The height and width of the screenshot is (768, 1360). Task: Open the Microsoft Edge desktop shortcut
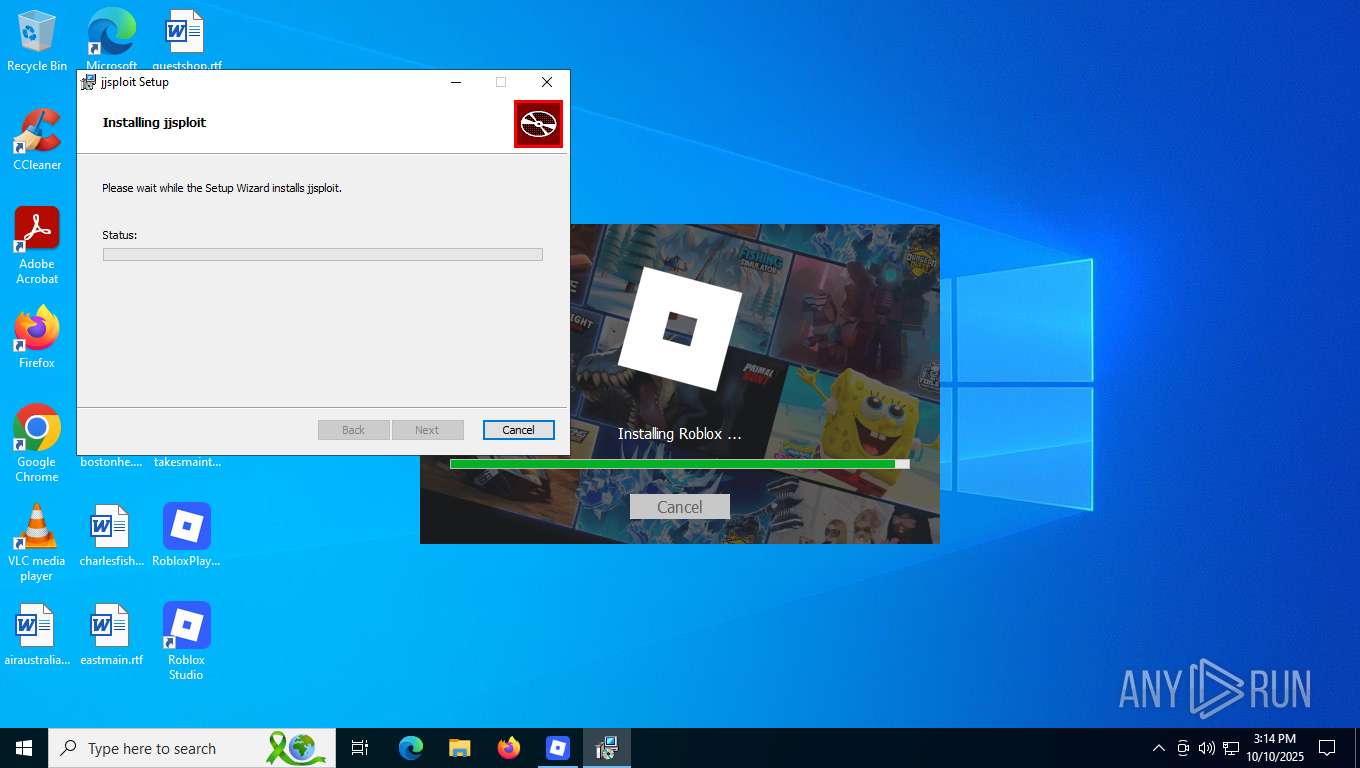coord(111,40)
